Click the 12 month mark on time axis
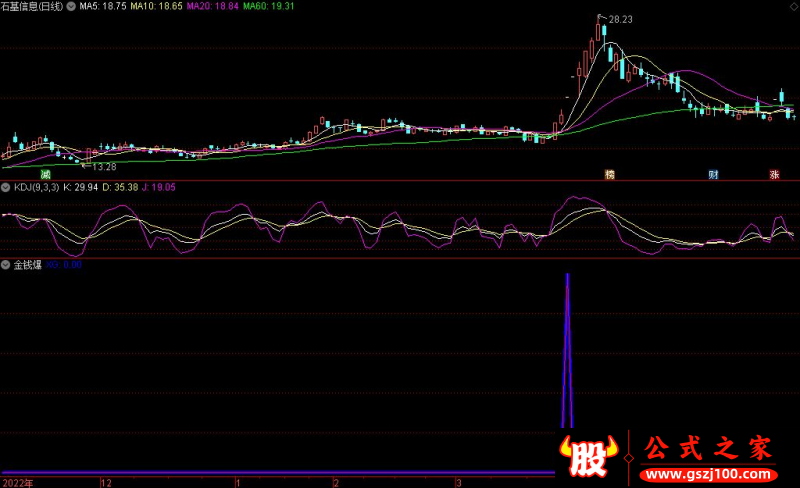The image size is (800, 488). coord(105,482)
